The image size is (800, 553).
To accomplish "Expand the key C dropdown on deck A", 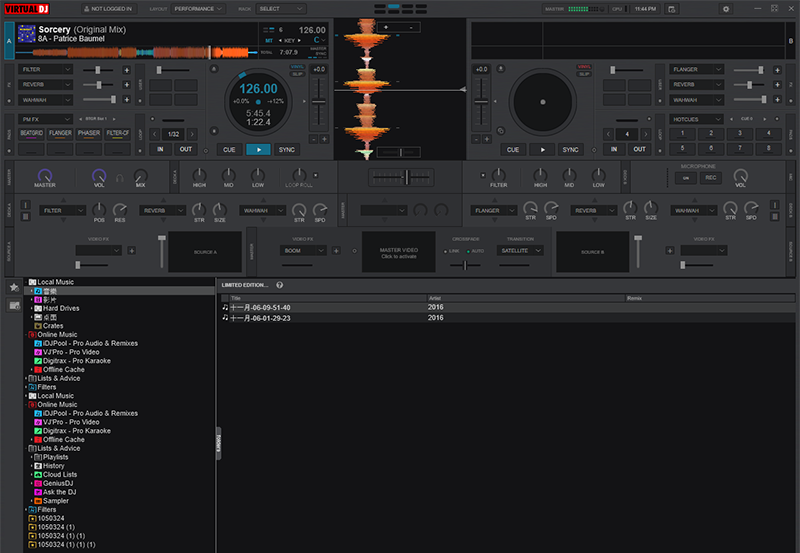I will tap(319, 40).
